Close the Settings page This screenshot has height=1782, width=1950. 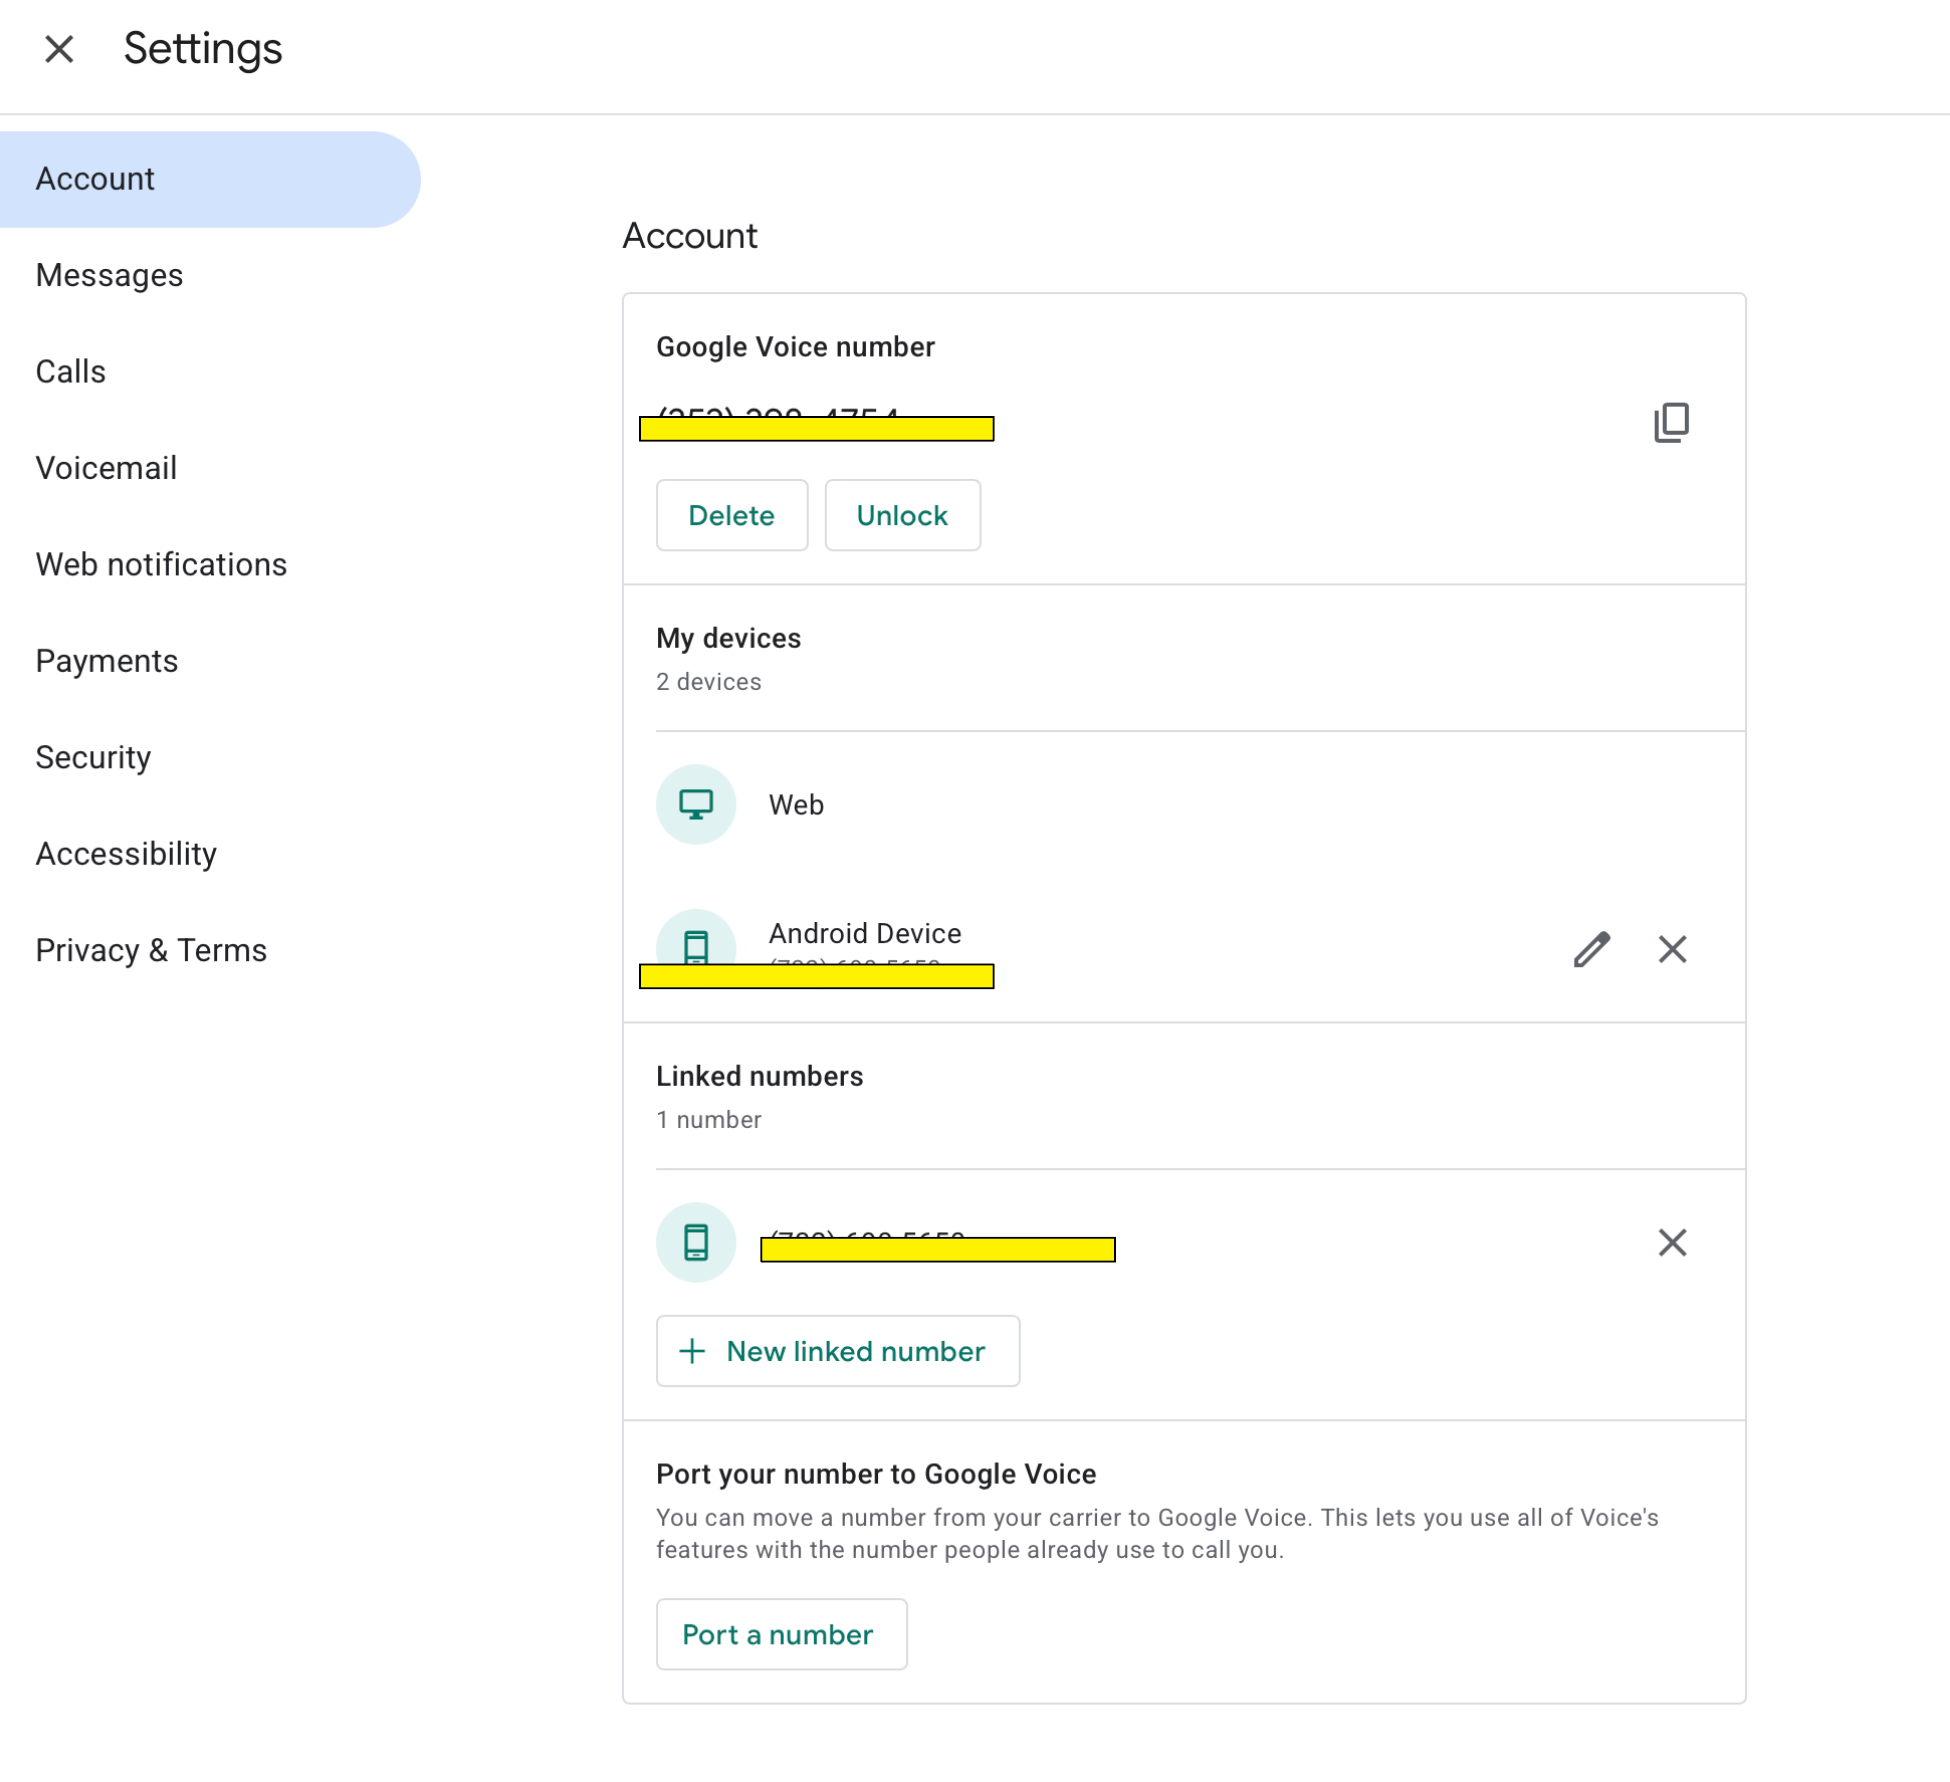[59, 48]
